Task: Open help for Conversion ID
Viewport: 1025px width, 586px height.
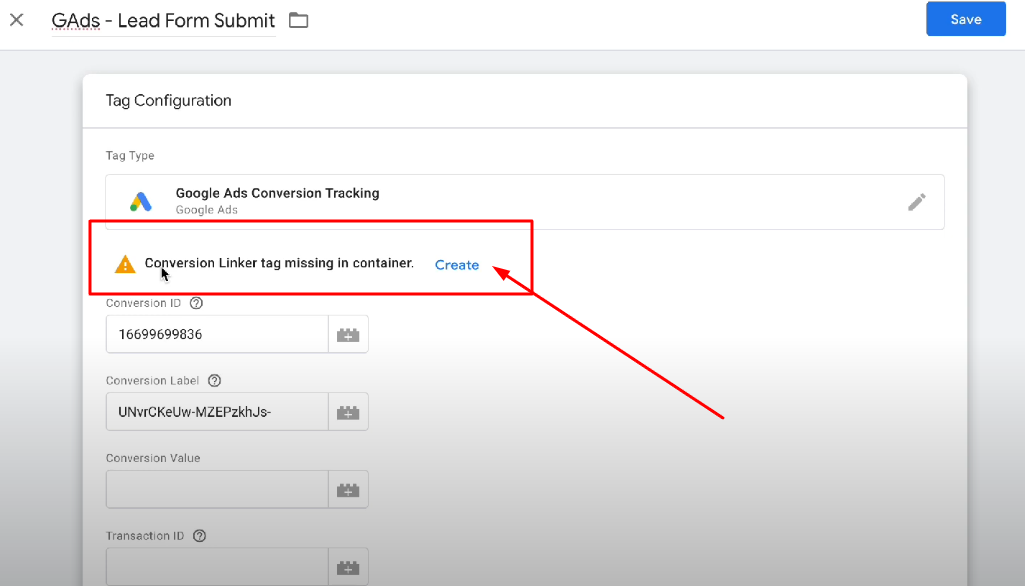Action: (196, 303)
